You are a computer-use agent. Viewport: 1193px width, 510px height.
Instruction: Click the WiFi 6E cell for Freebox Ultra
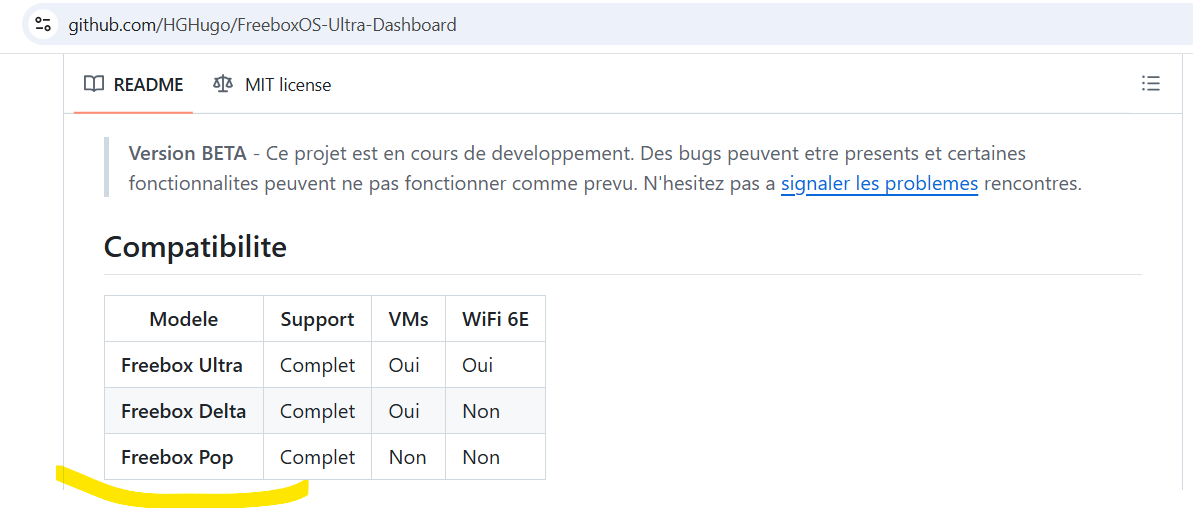click(x=478, y=365)
